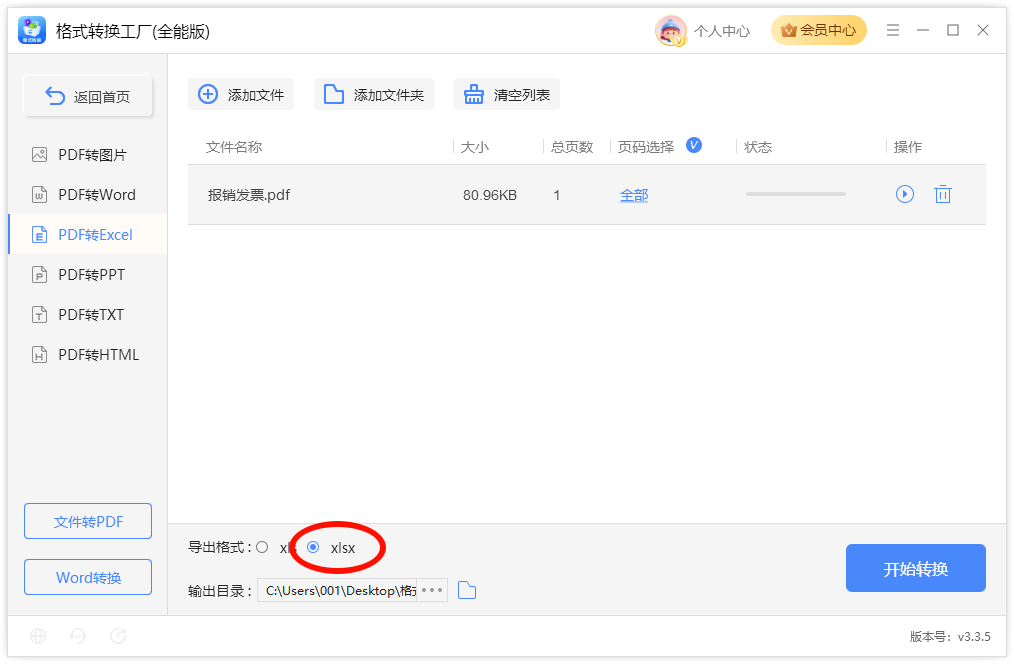Click the 全部 page selection link
1014x664 pixels.
[x=634, y=195]
